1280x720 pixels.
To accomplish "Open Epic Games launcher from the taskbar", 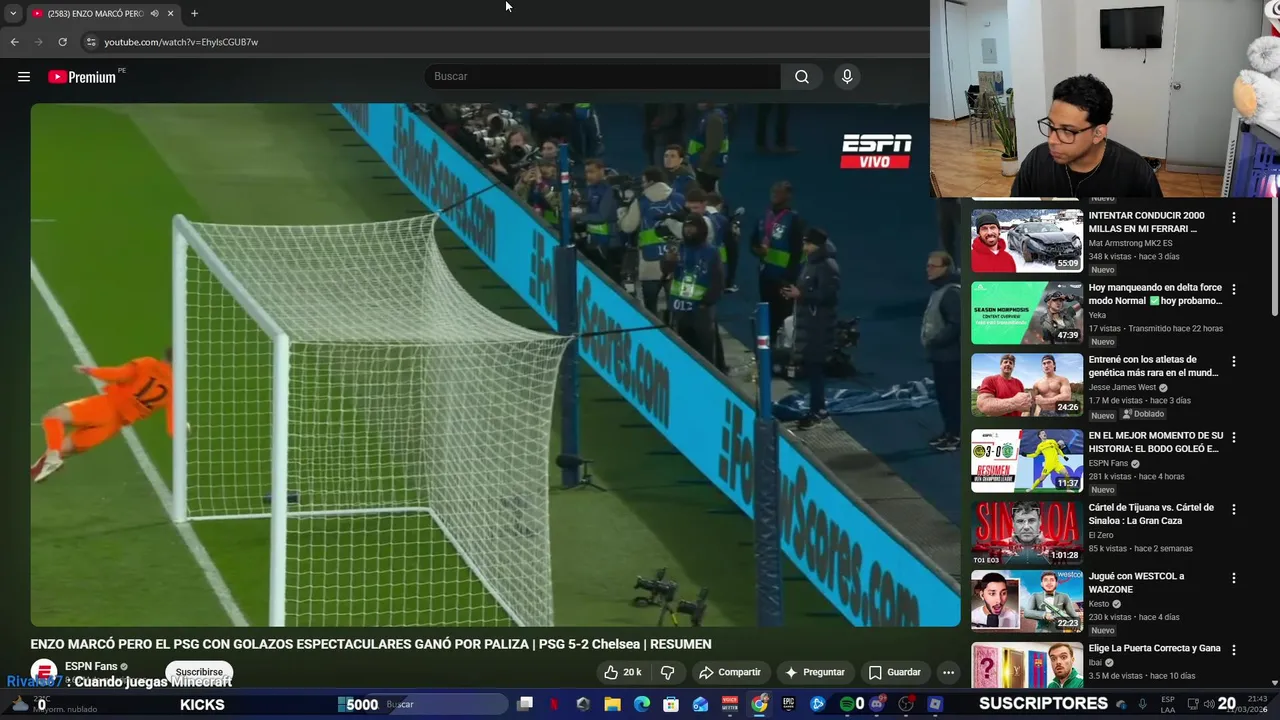I will (788, 704).
